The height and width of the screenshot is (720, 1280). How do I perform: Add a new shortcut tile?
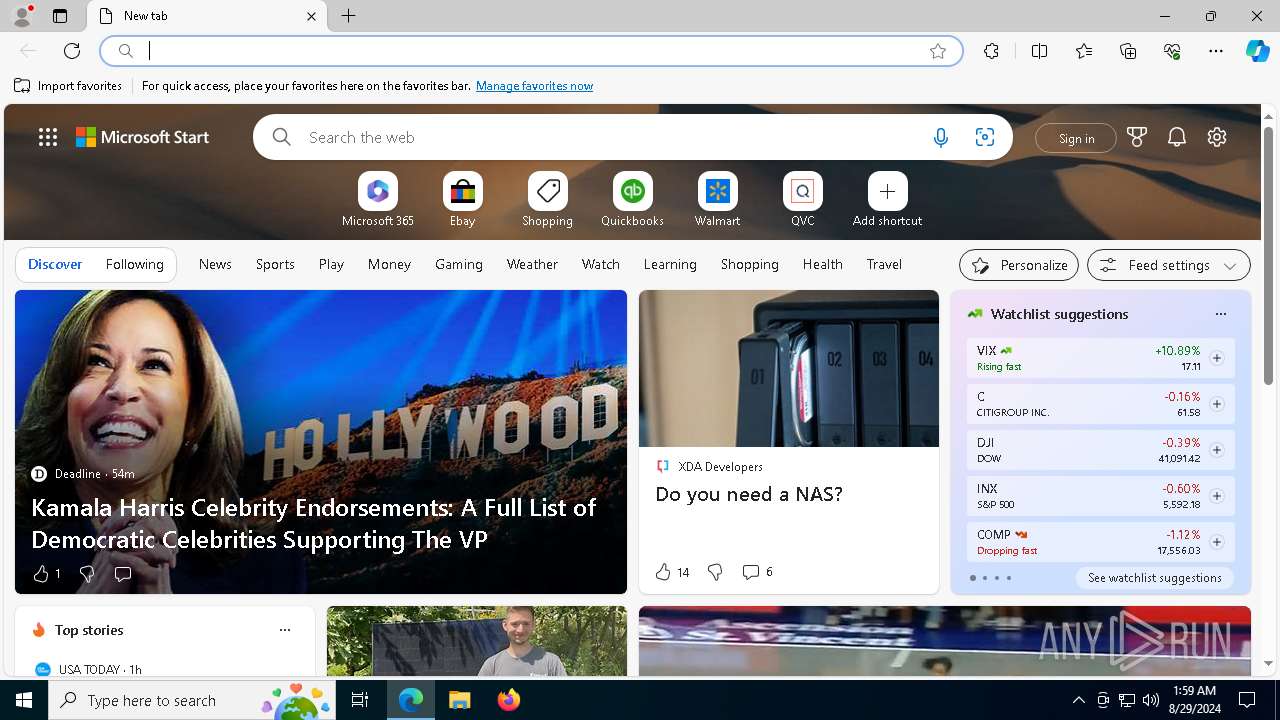pos(888,200)
